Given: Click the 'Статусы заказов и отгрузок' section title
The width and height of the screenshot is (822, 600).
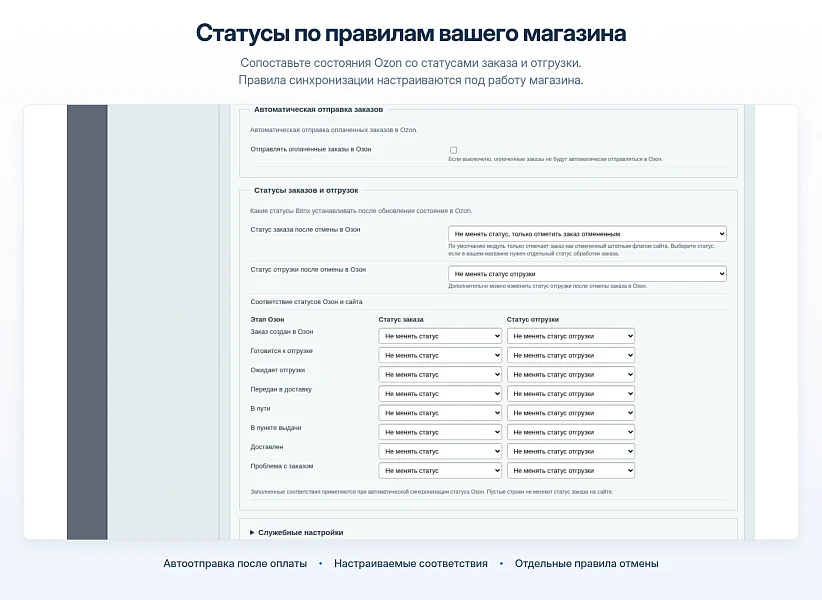Looking at the screenshot, I should click(306, 190).
